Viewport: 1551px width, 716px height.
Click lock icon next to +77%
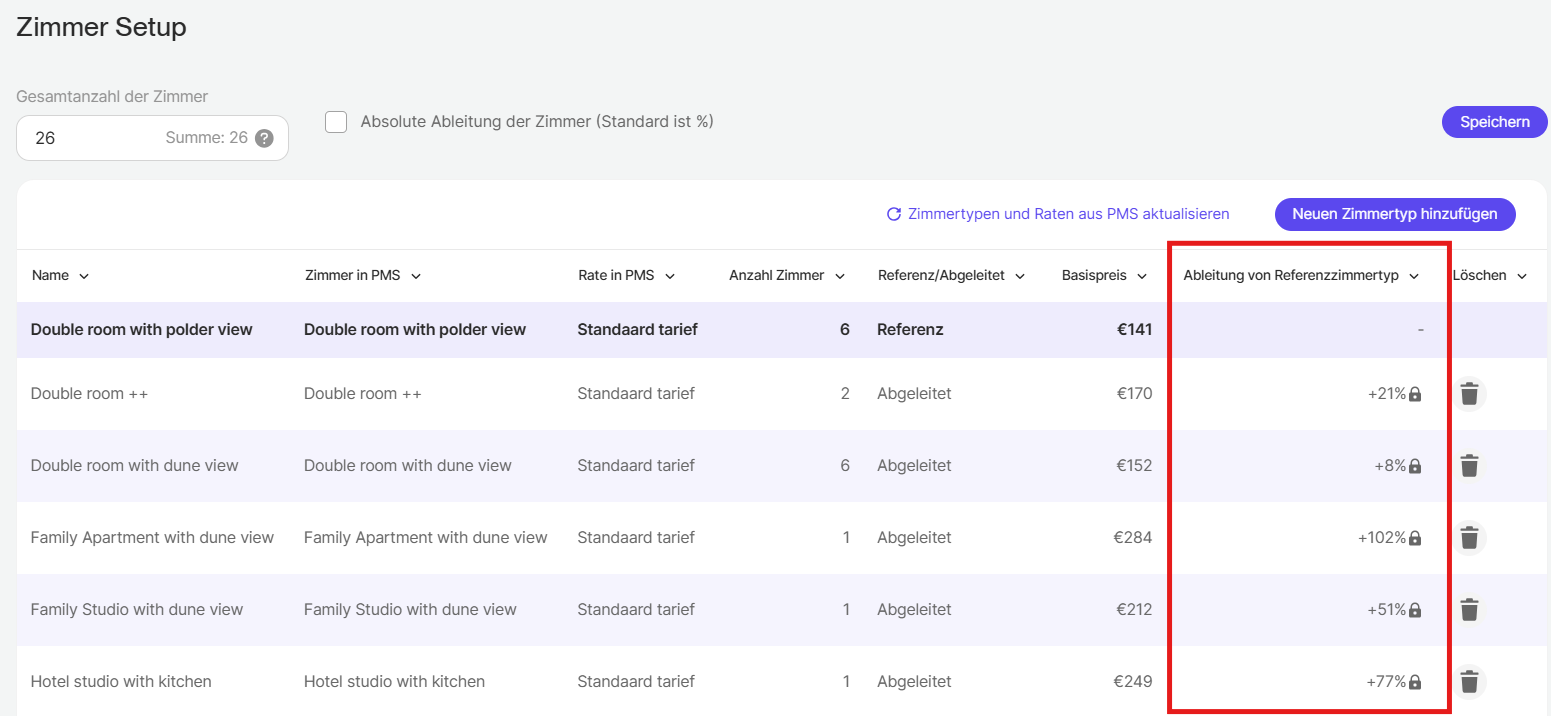(x=1415, y=682)
